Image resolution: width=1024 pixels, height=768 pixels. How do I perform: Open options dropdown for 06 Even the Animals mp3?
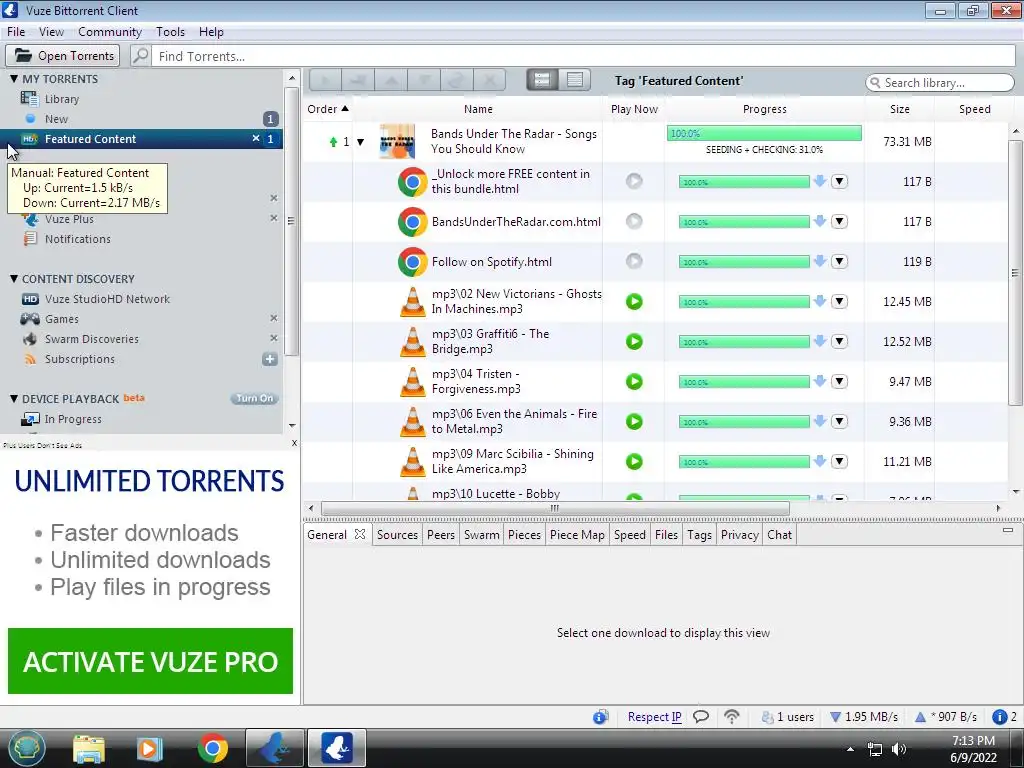[x=839, y=422]
